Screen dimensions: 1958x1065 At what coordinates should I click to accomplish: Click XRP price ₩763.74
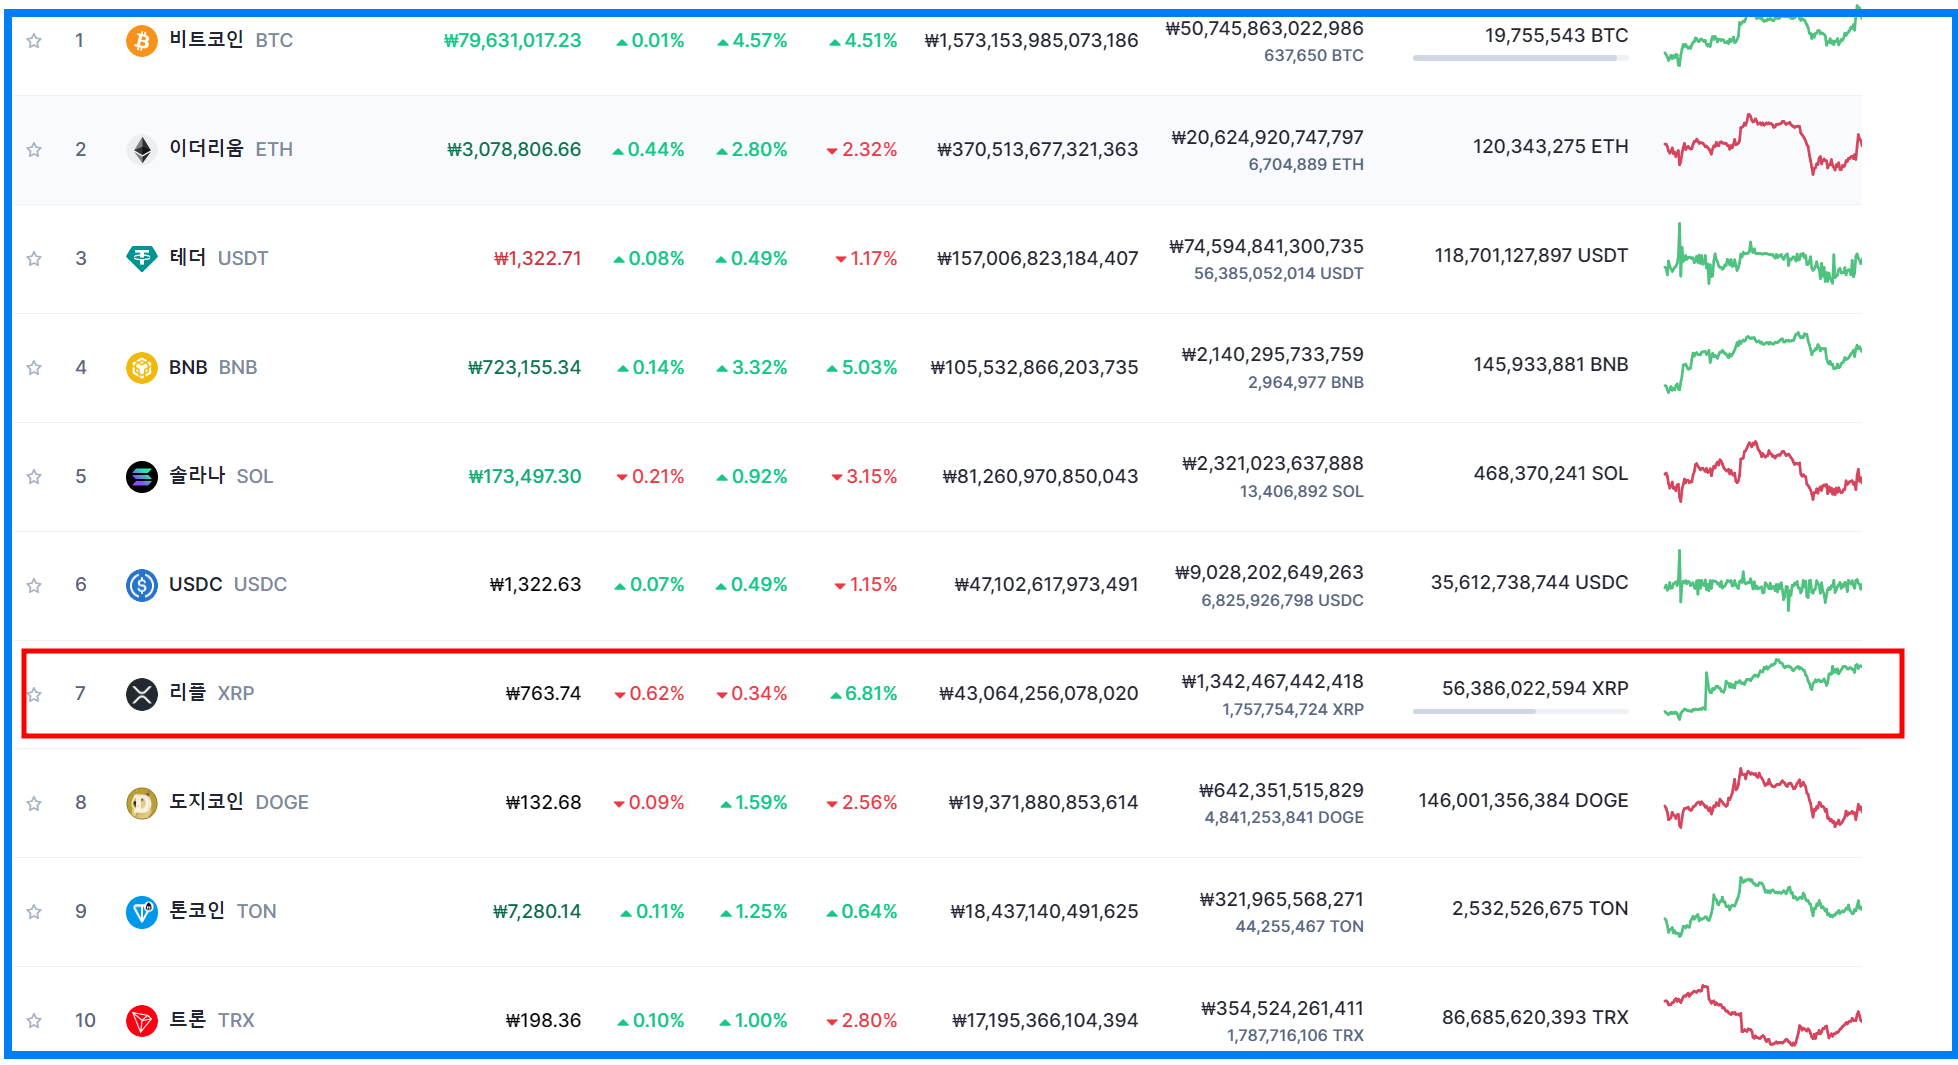(x=543, y=694)
